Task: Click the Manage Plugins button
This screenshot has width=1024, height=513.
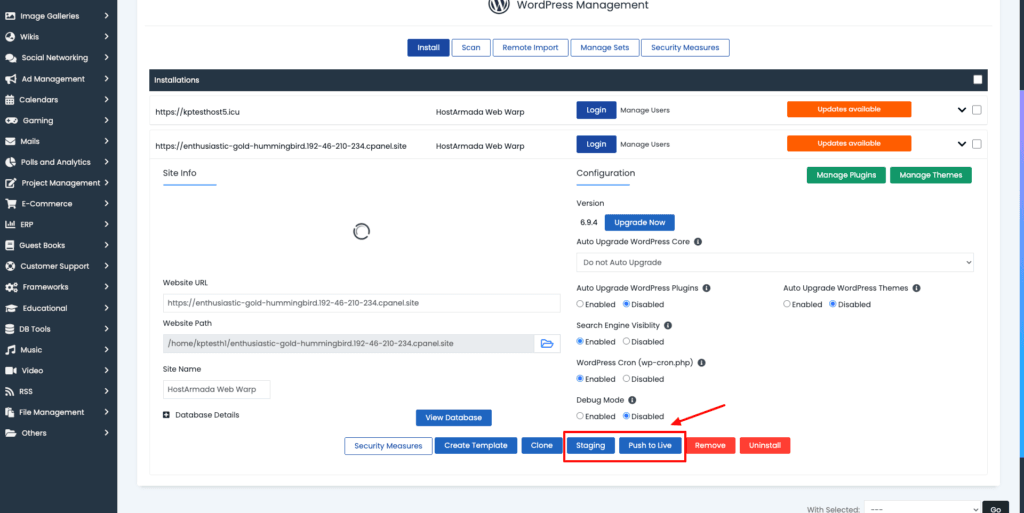Action: (846, 175)
